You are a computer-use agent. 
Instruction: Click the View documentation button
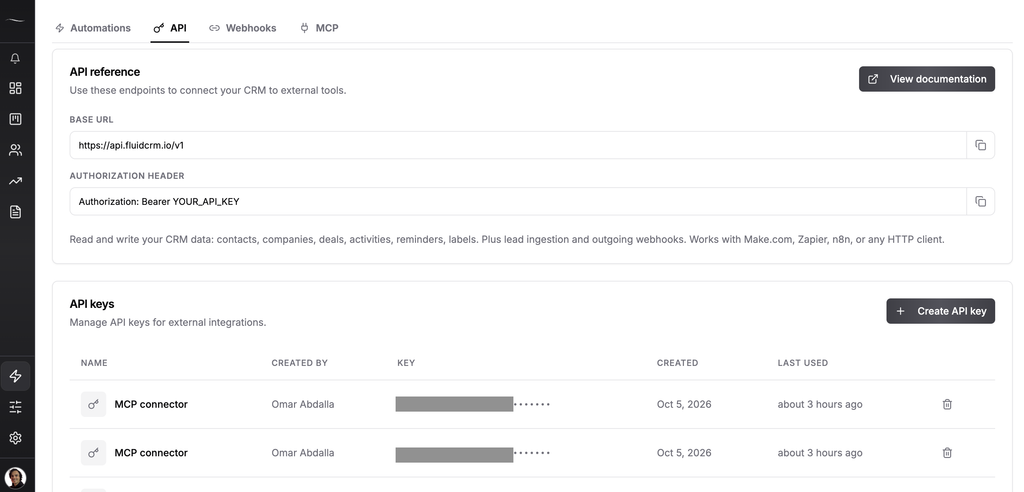pyautogui.click(x=927, y=79)
